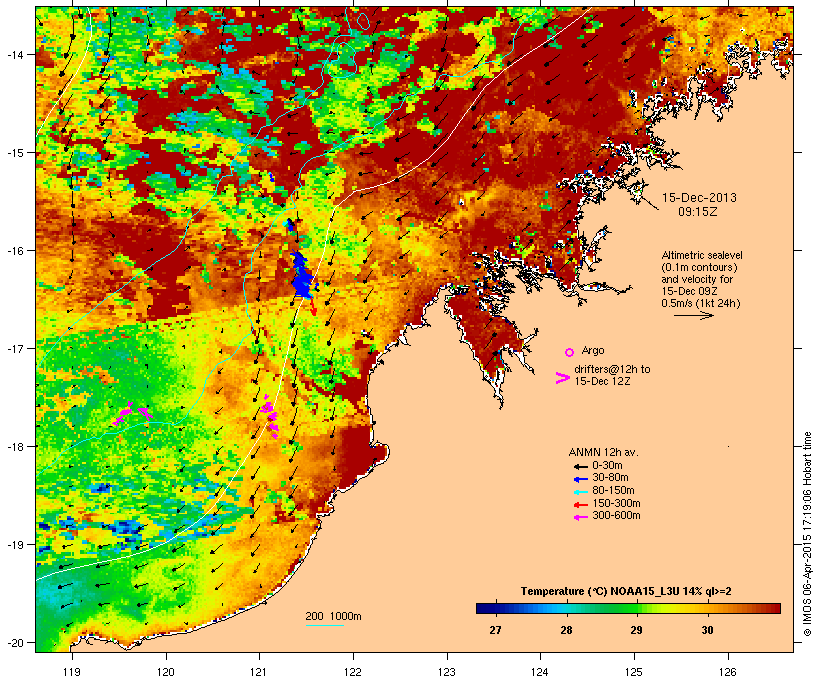Screen dimensions: 820x680
Task: Click longitude axis label 126
Action: coord(728,672)
